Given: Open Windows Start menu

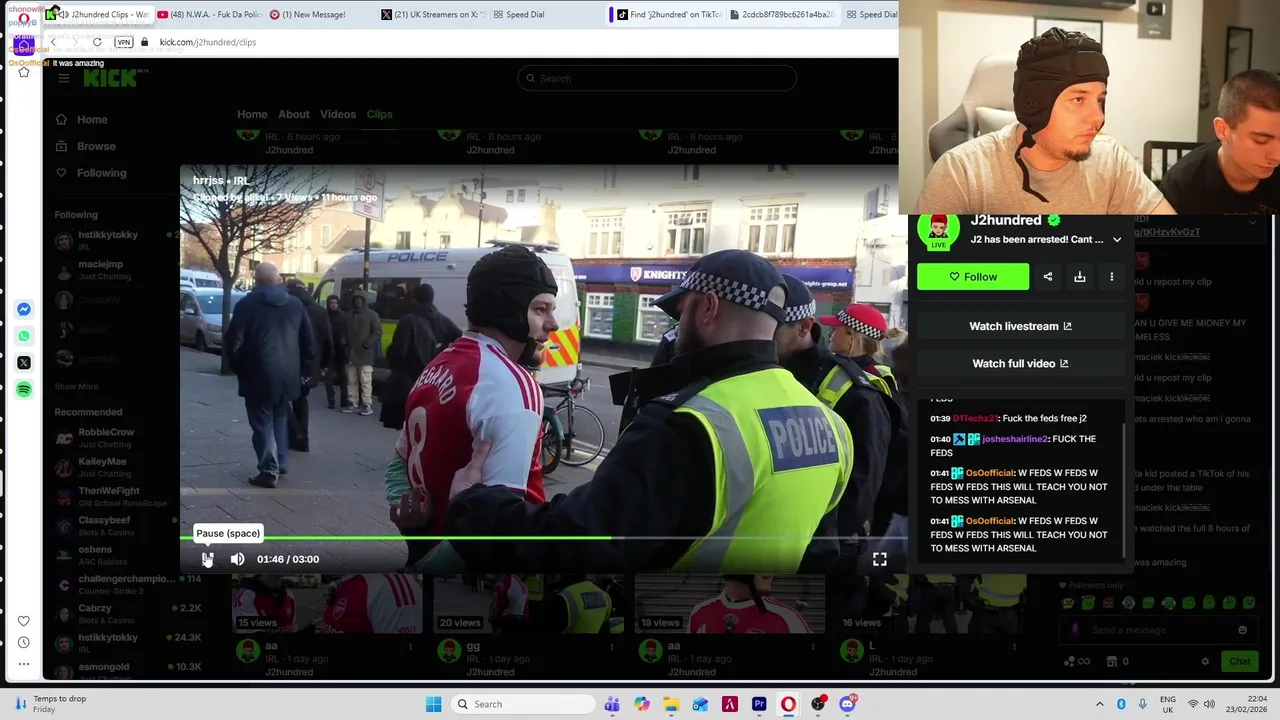Looking at the screenshot, I should tap(433, 704).
